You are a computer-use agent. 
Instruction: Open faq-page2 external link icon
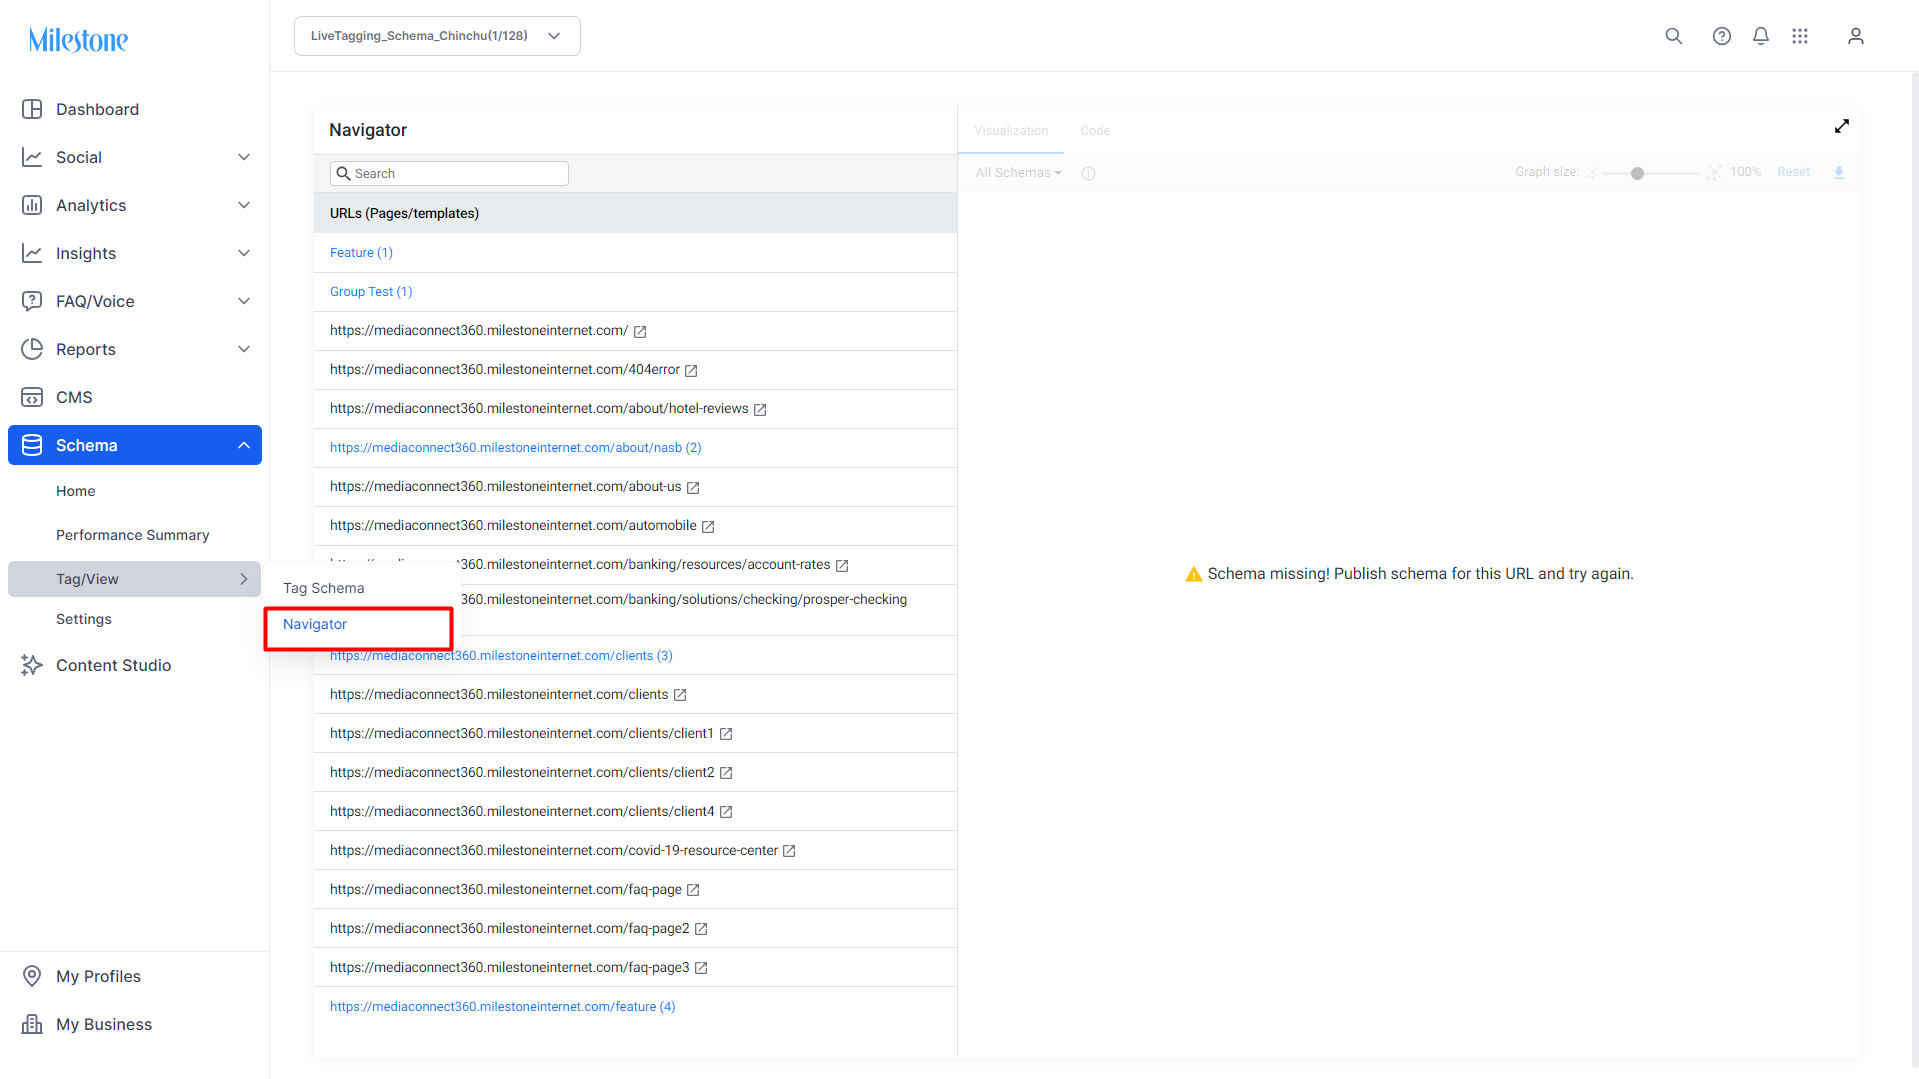click(x=701, y=930)
